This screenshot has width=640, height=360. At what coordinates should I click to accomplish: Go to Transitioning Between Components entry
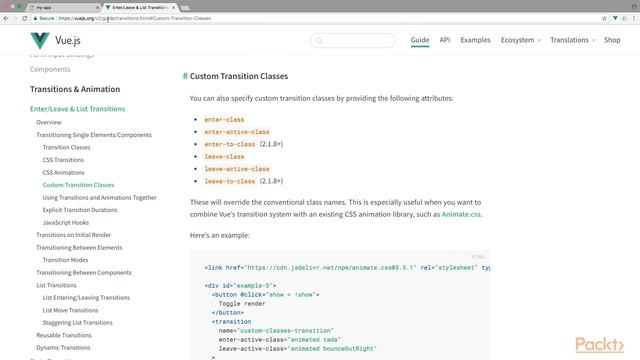pos(84,273)
